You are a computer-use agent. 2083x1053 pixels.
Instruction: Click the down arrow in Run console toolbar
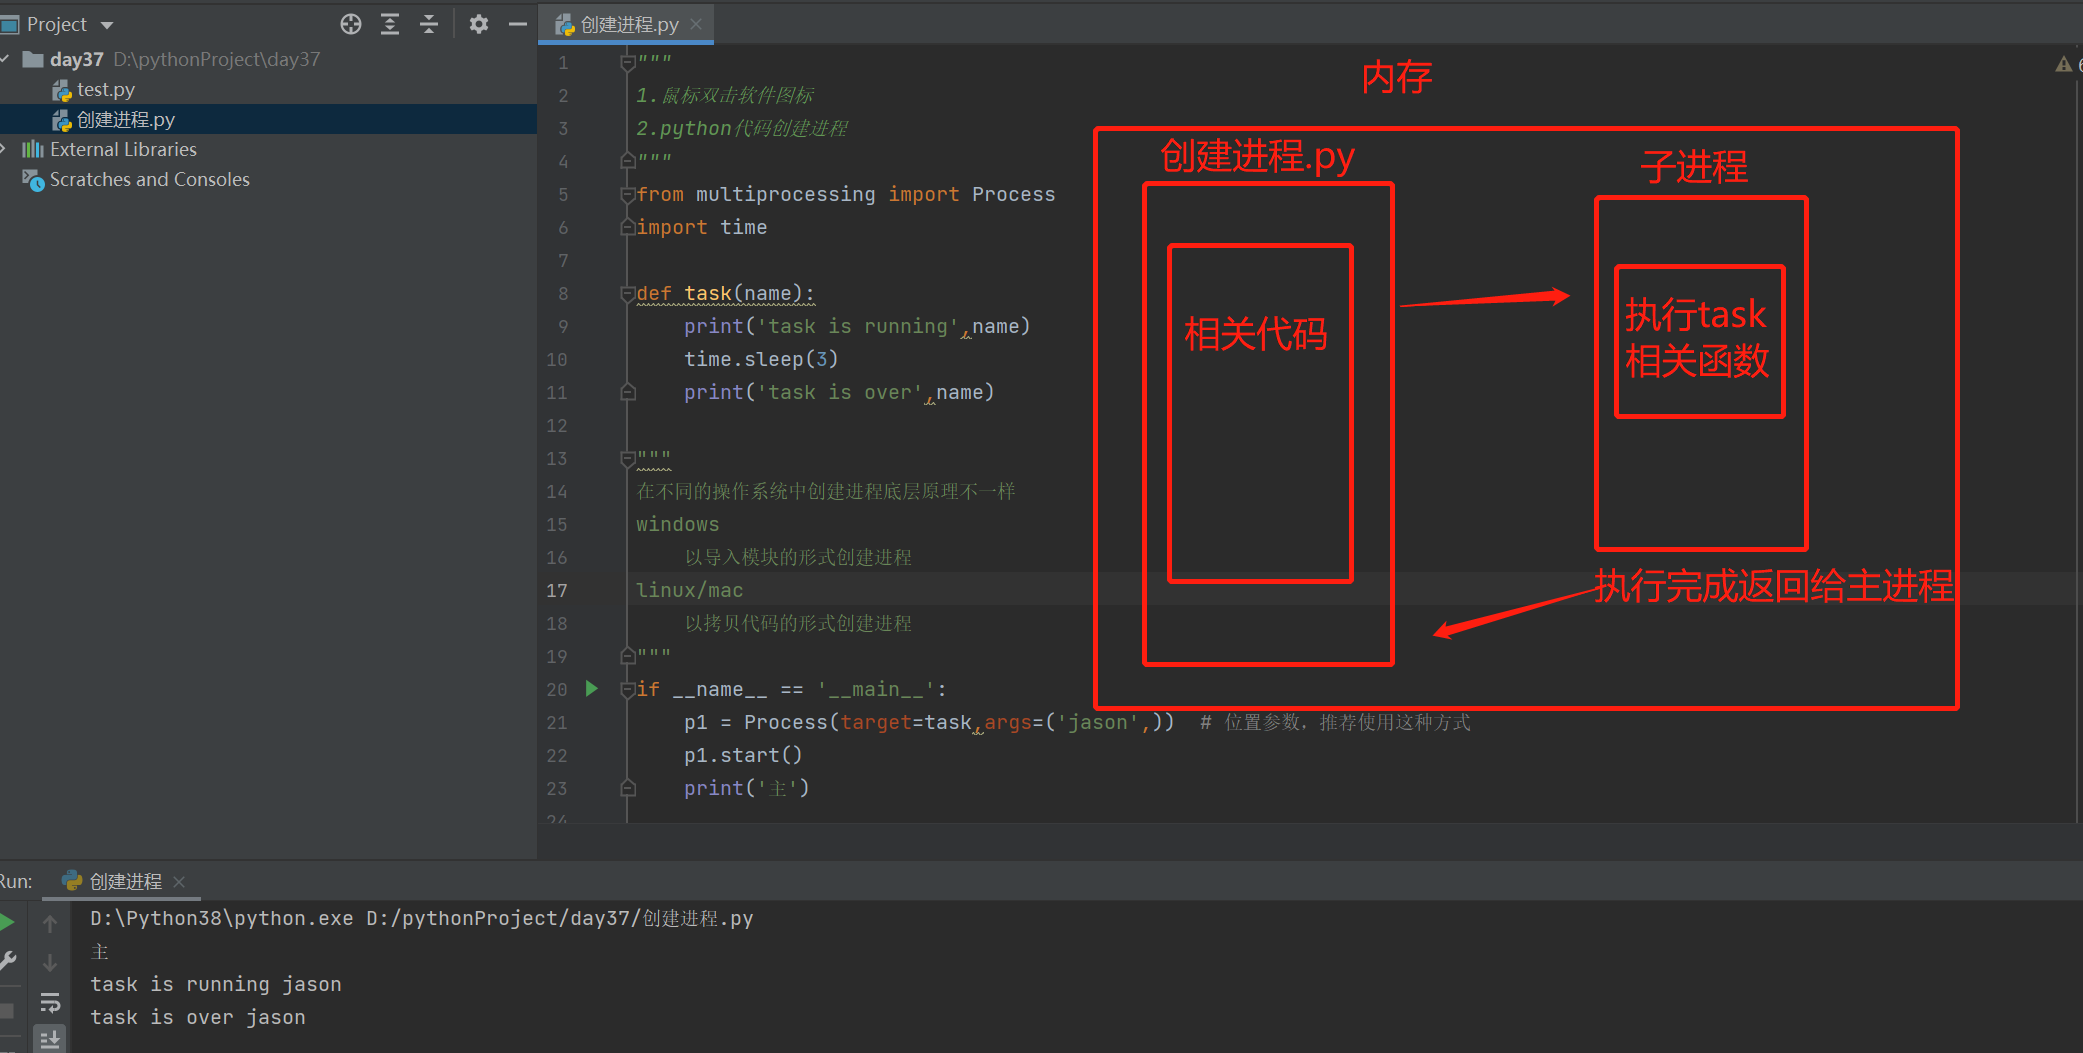point(50,963)
